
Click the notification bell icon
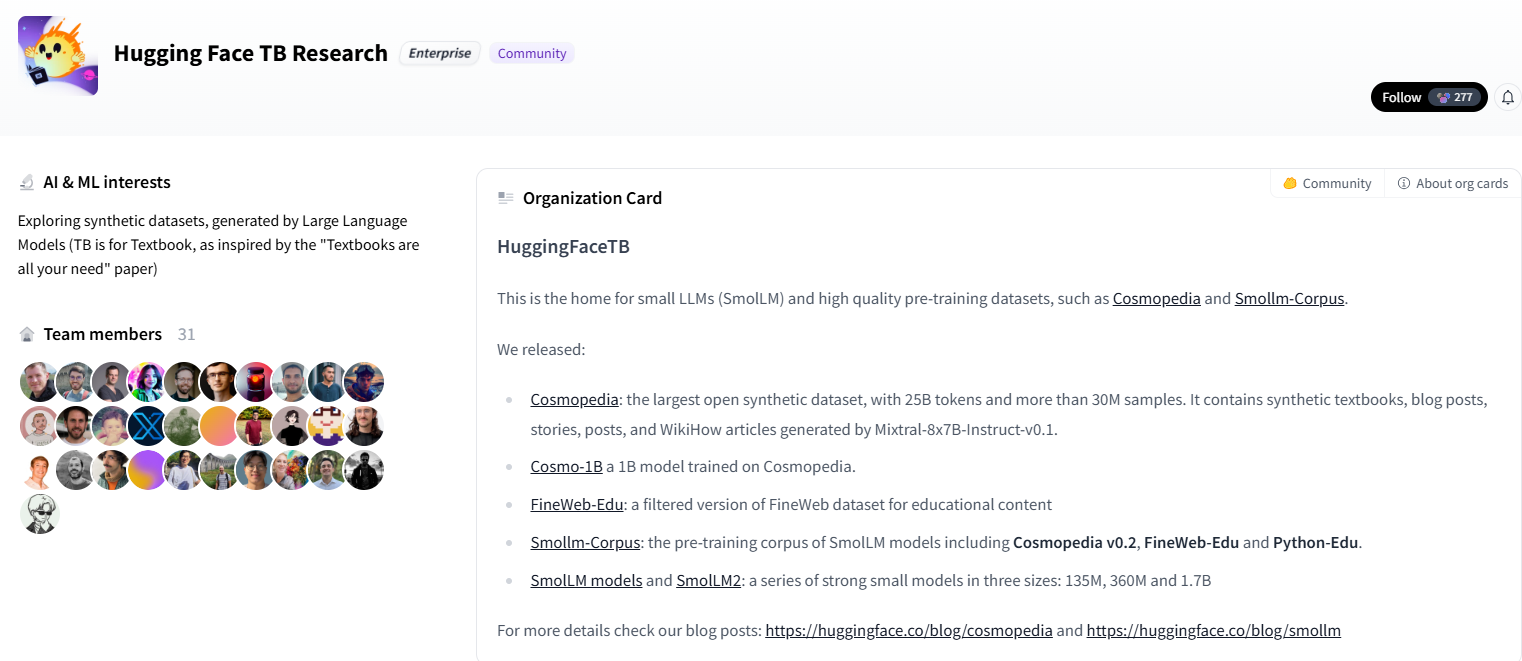pyautogui.click(x=1508, y=97)
